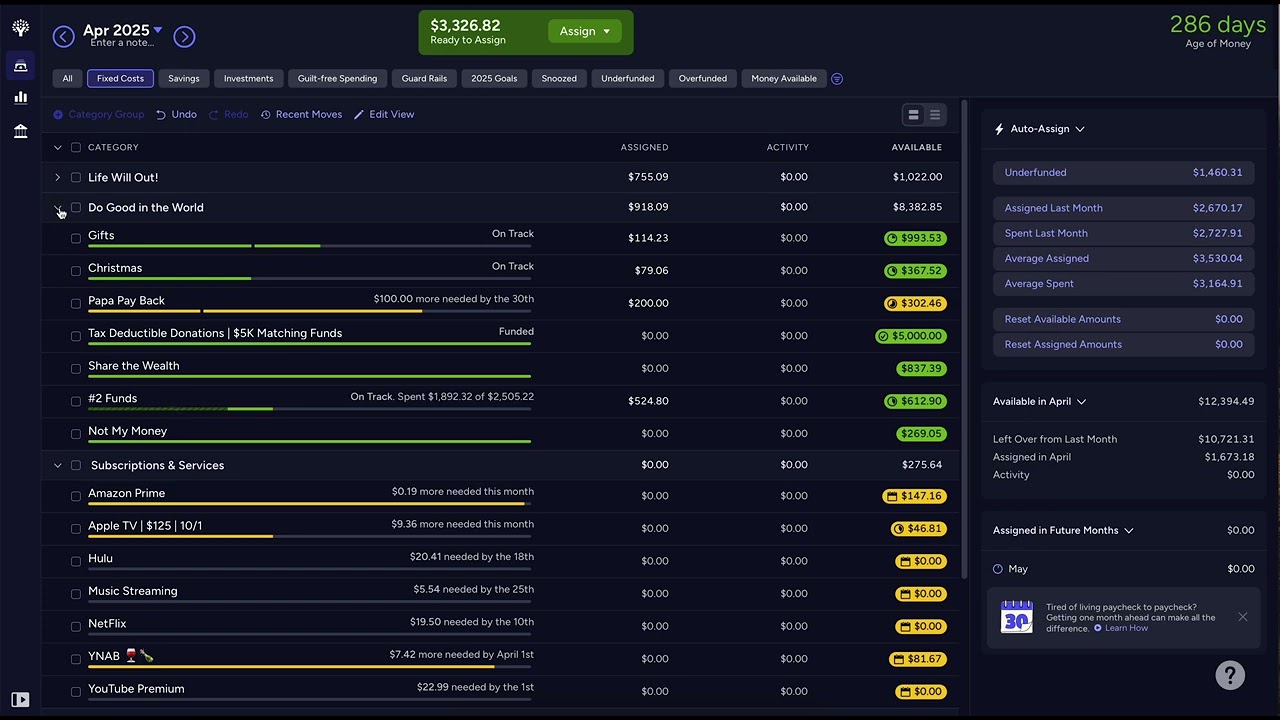Select the Papa Pay Back checkbox

(x=76, y=303)
